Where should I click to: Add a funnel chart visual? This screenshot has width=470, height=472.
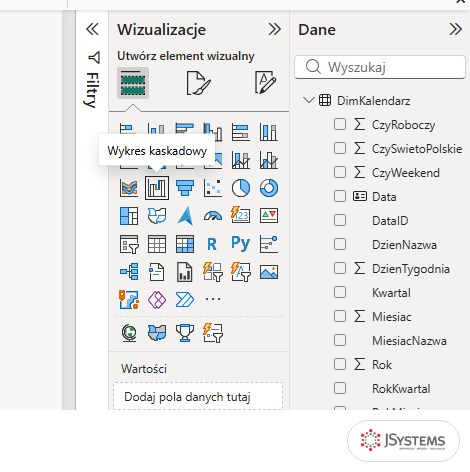point(185,188)
